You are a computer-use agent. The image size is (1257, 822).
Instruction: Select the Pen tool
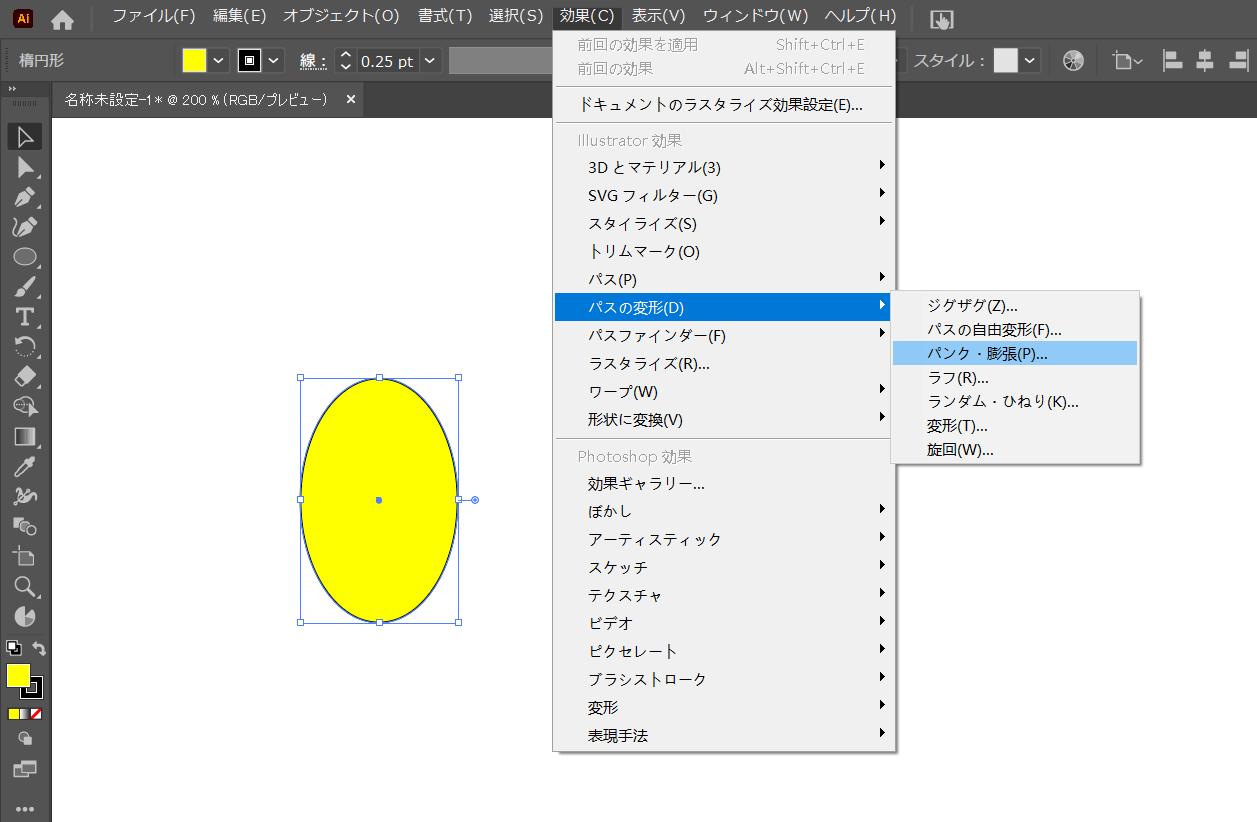[25, 197]
